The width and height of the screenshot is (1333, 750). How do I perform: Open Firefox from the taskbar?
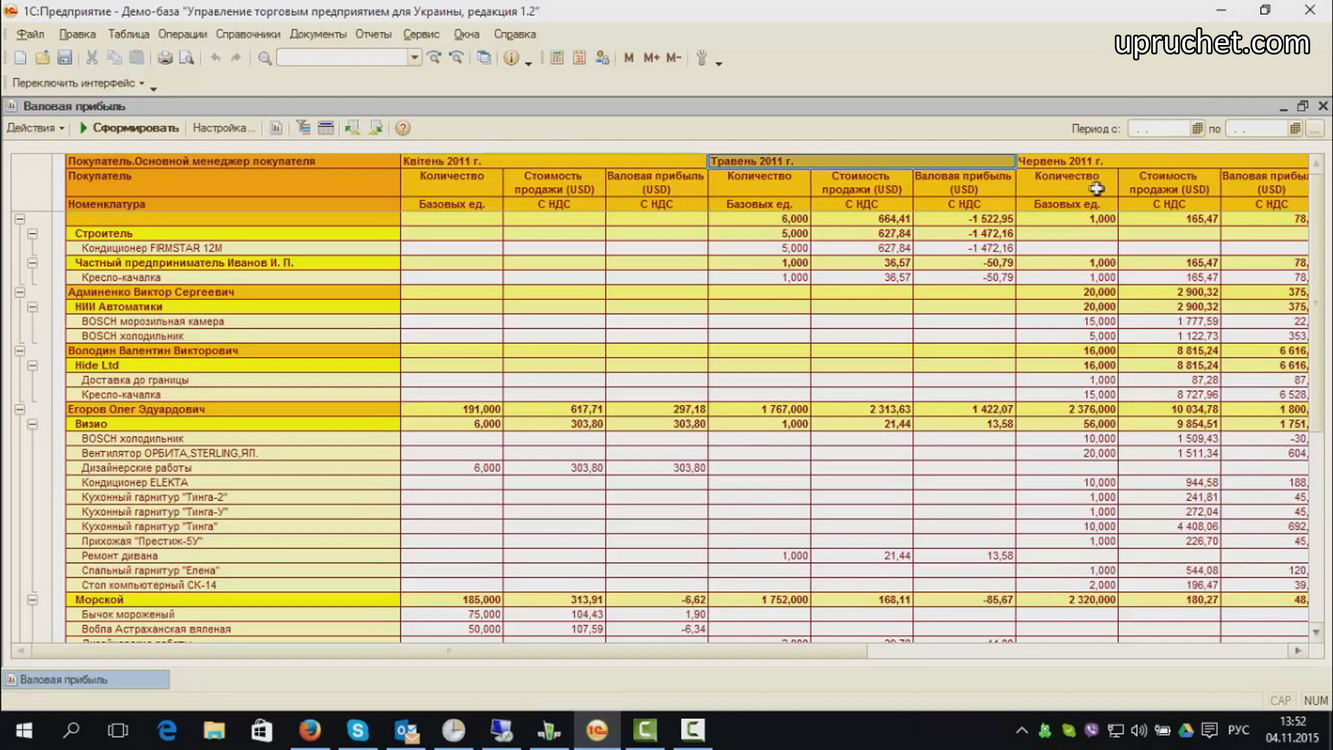(310, 731)
